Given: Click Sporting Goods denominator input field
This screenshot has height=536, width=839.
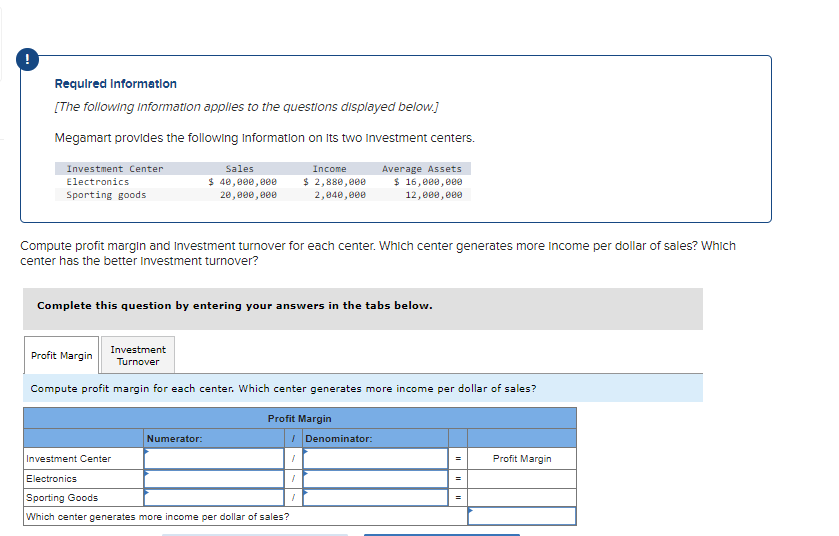Looking at the screenshot, I should click(376, 497).
